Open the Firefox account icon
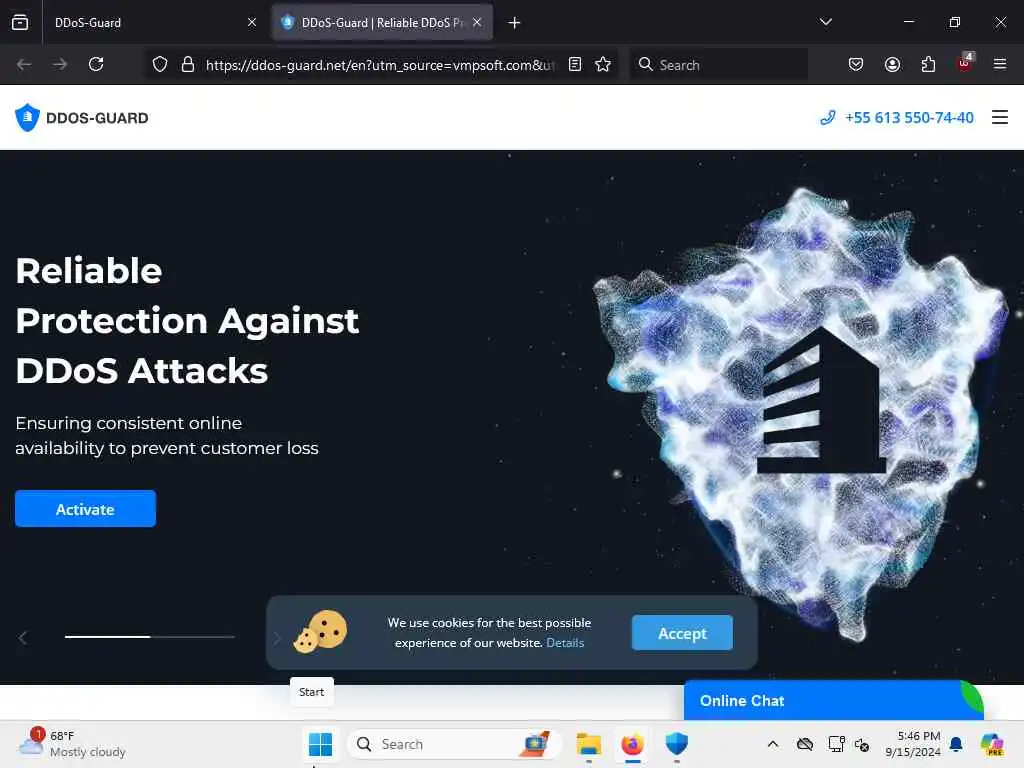The height and width of the screenshot is (768, 1024). point(892,64)
